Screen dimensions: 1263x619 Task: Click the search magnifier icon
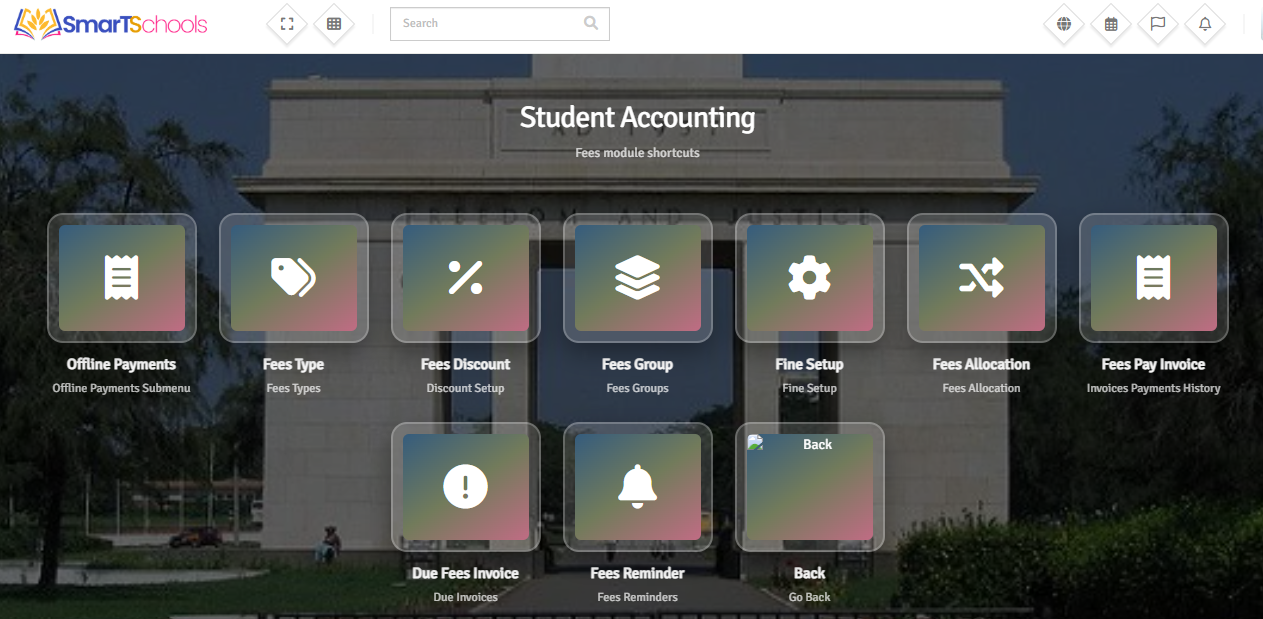pos(591,23)
